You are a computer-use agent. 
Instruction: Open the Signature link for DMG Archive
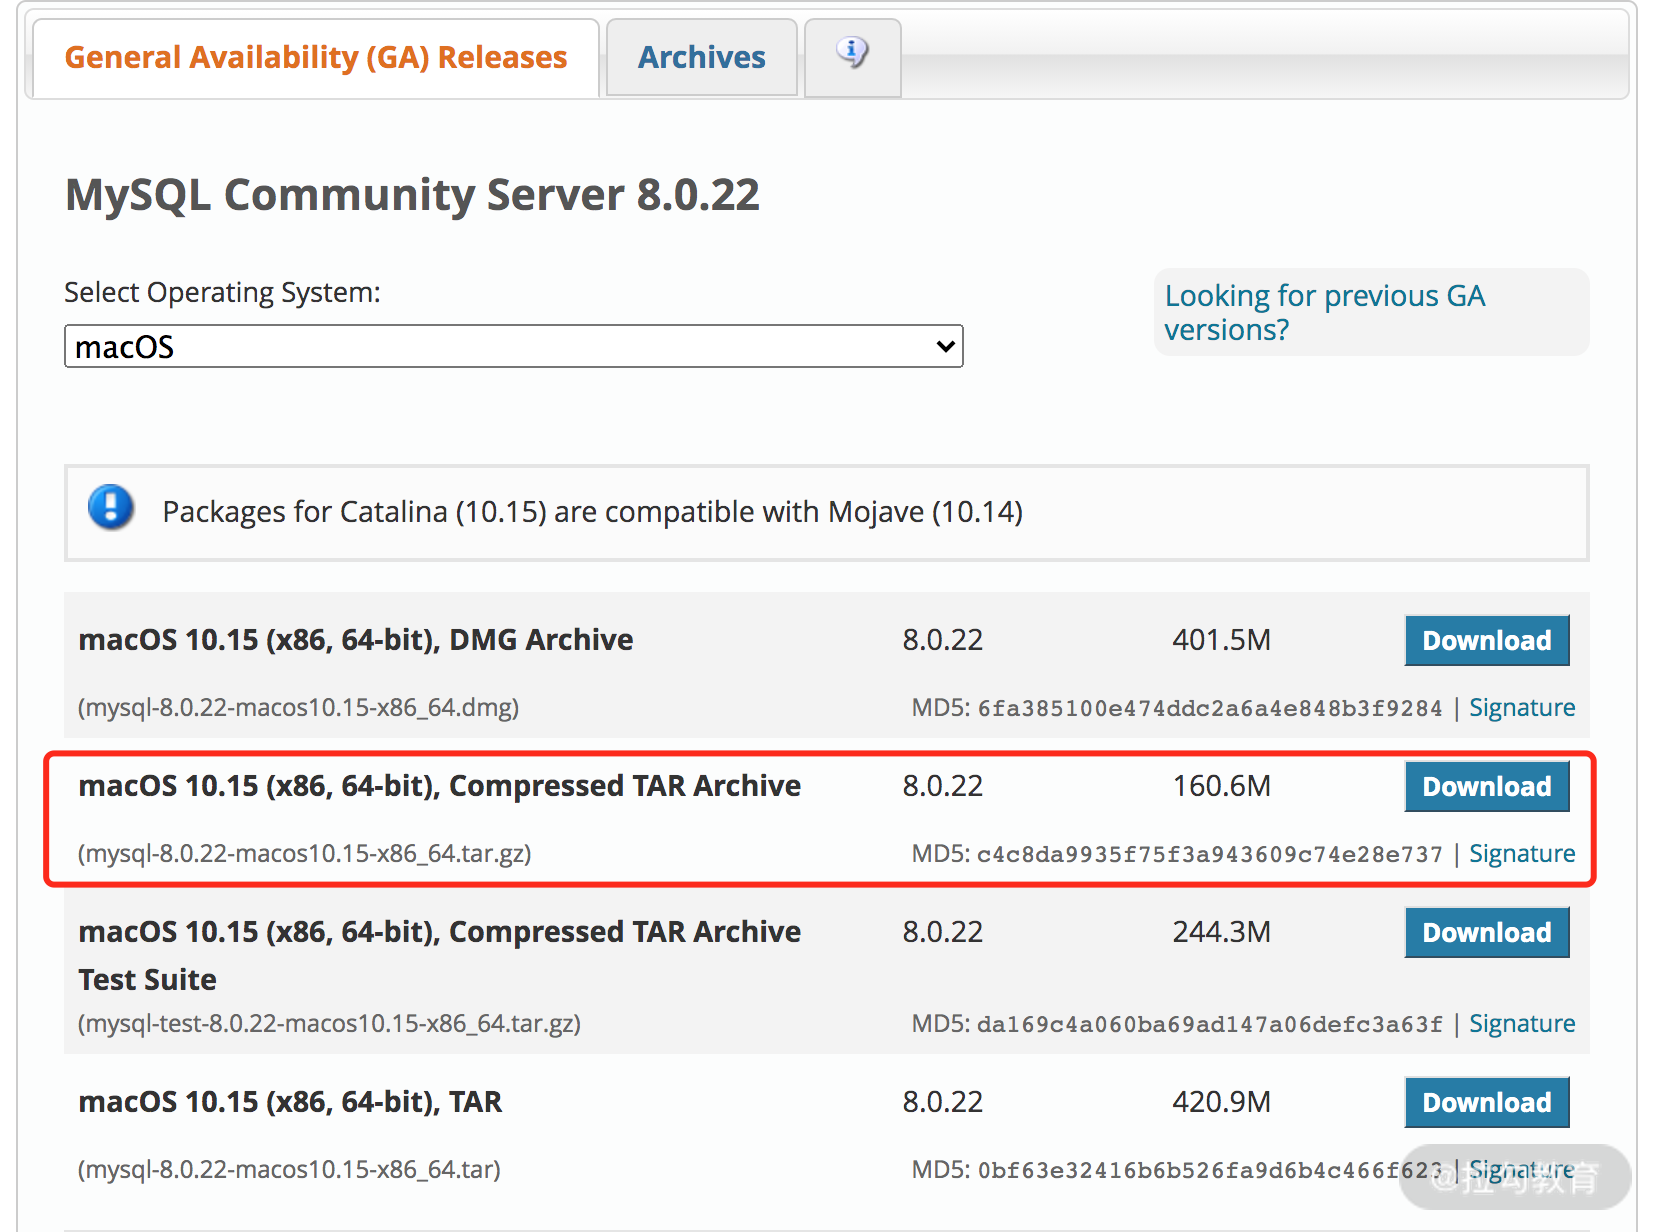(x=1521, y=708)
